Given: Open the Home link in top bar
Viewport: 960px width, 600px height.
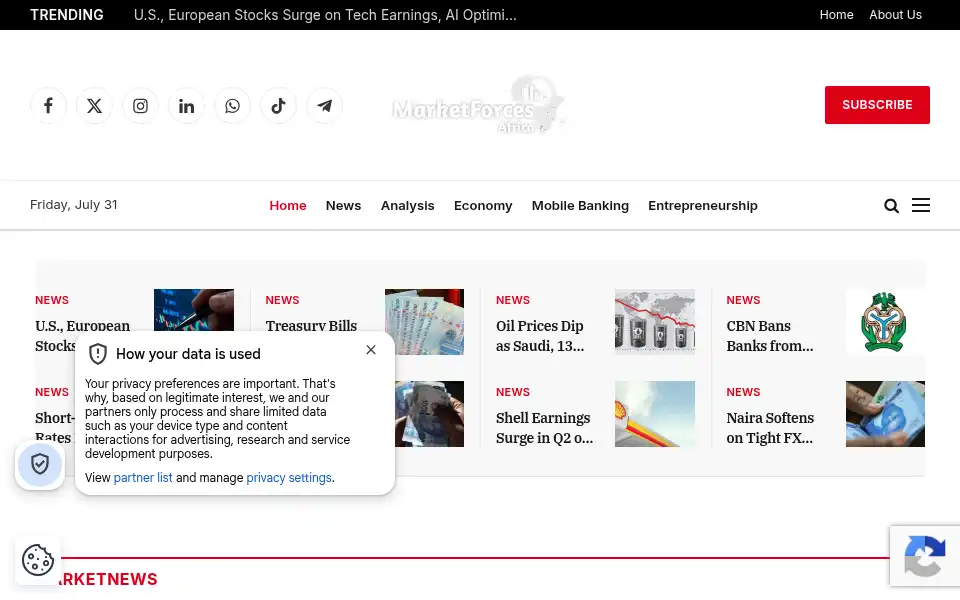Looking at the screenshot, I should (x=836, y=15).
